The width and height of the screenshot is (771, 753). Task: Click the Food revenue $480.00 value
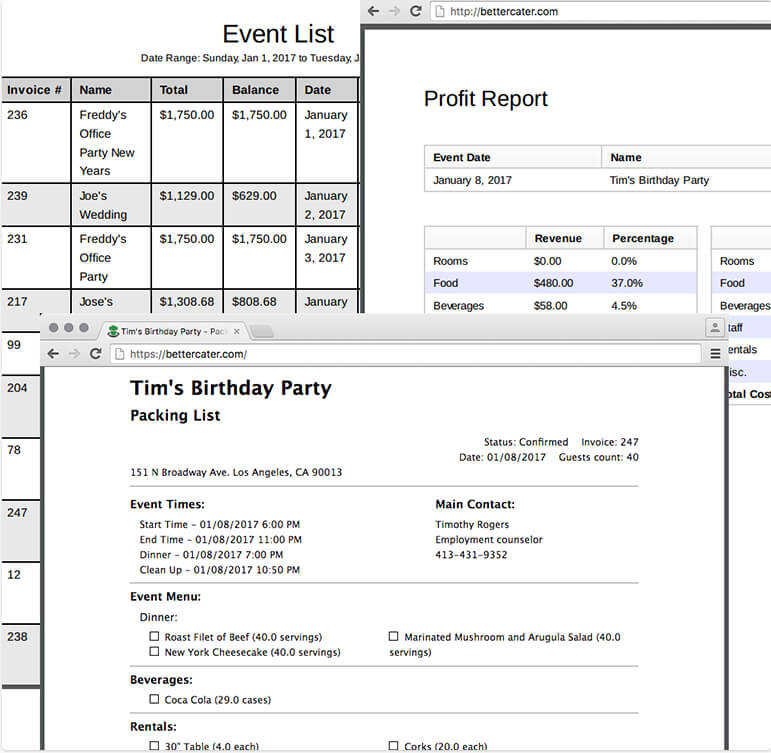pyautogui.click(x=553, y=283)
